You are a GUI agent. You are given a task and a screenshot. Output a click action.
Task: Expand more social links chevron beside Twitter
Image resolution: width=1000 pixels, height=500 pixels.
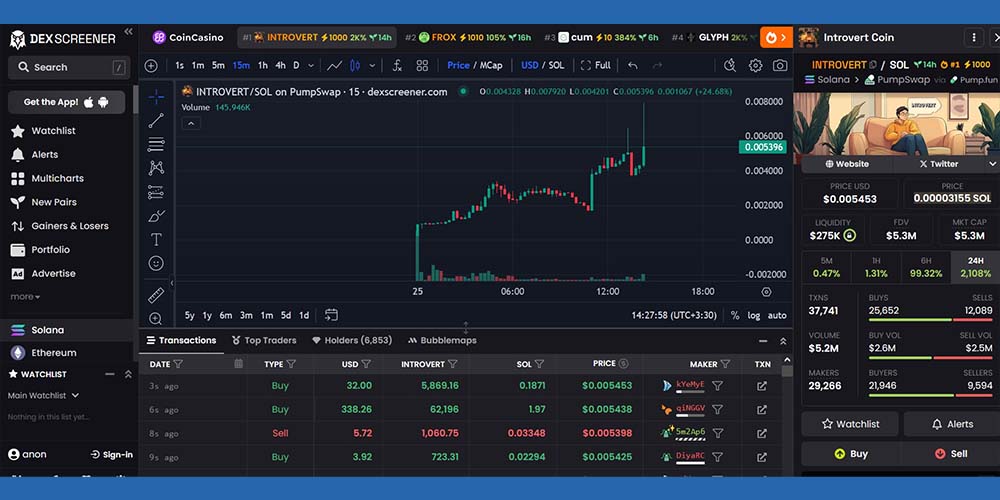coord(992,164)
